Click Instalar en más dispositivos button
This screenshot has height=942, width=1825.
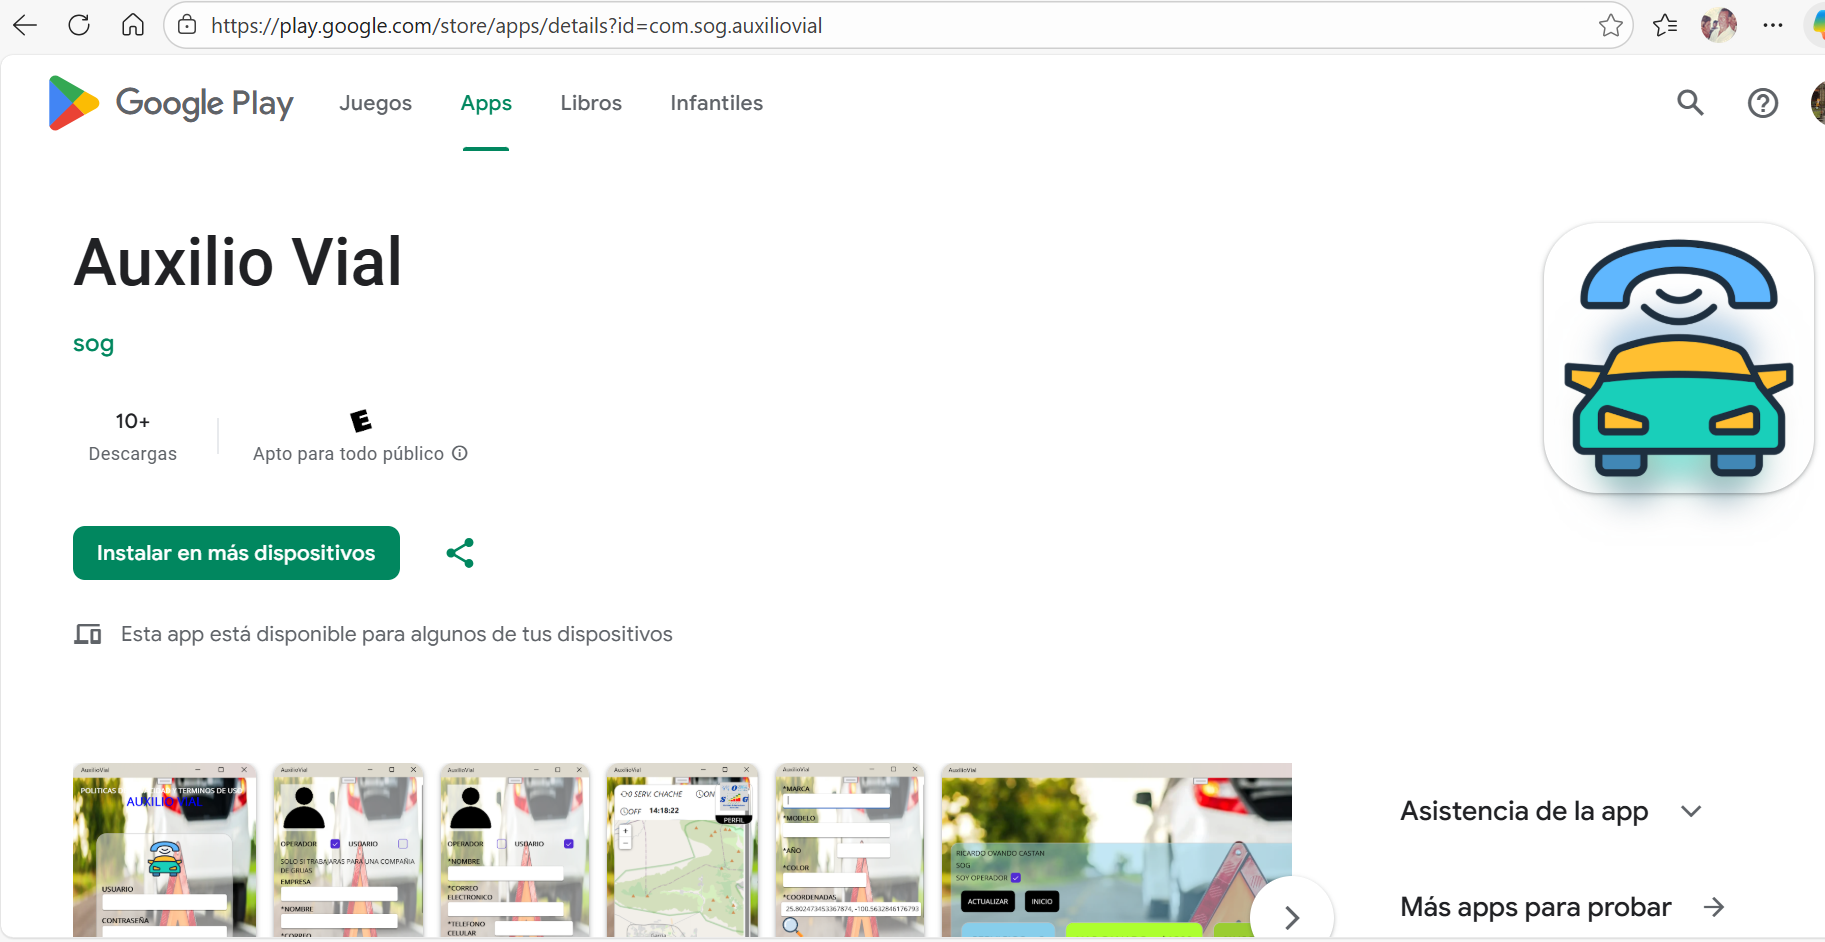click(236, 553)
